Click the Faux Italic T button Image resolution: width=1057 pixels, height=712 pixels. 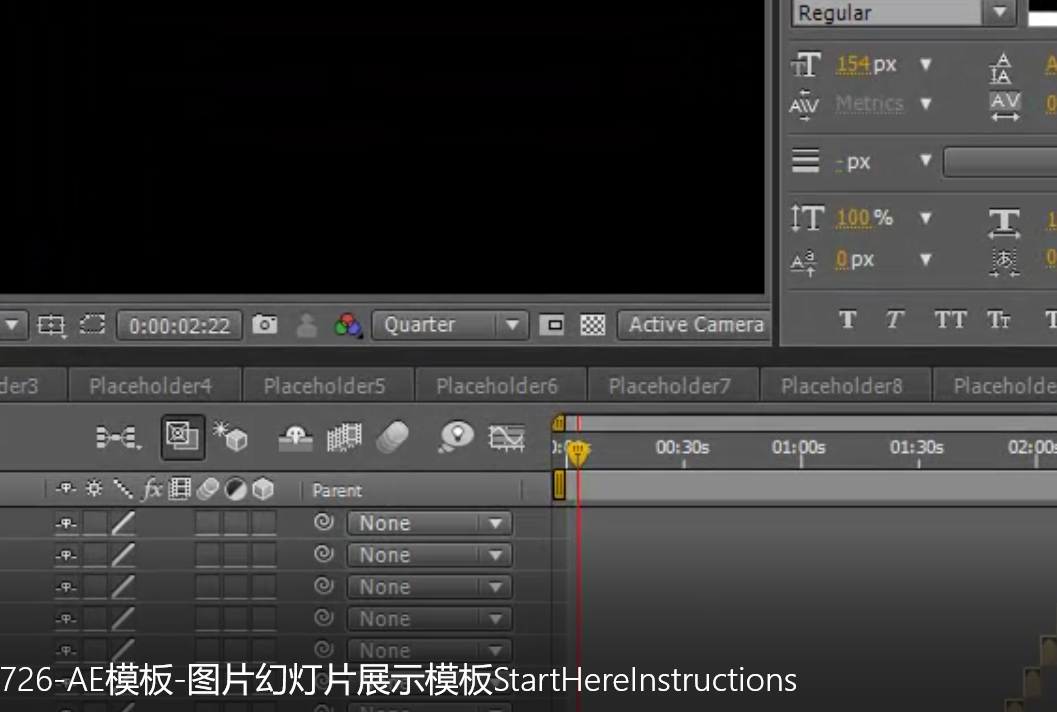tap(895, 319)
